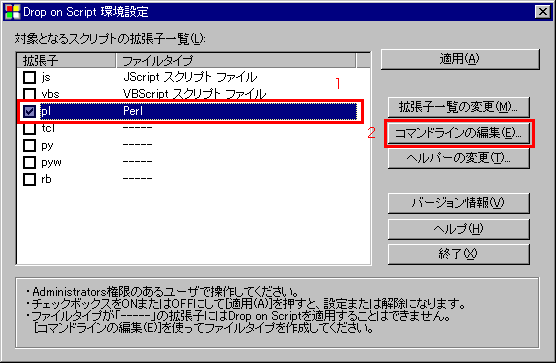Toggle the pyw extension checkbox
Viewport: 556px width, 363px height.
pos(29,162)
